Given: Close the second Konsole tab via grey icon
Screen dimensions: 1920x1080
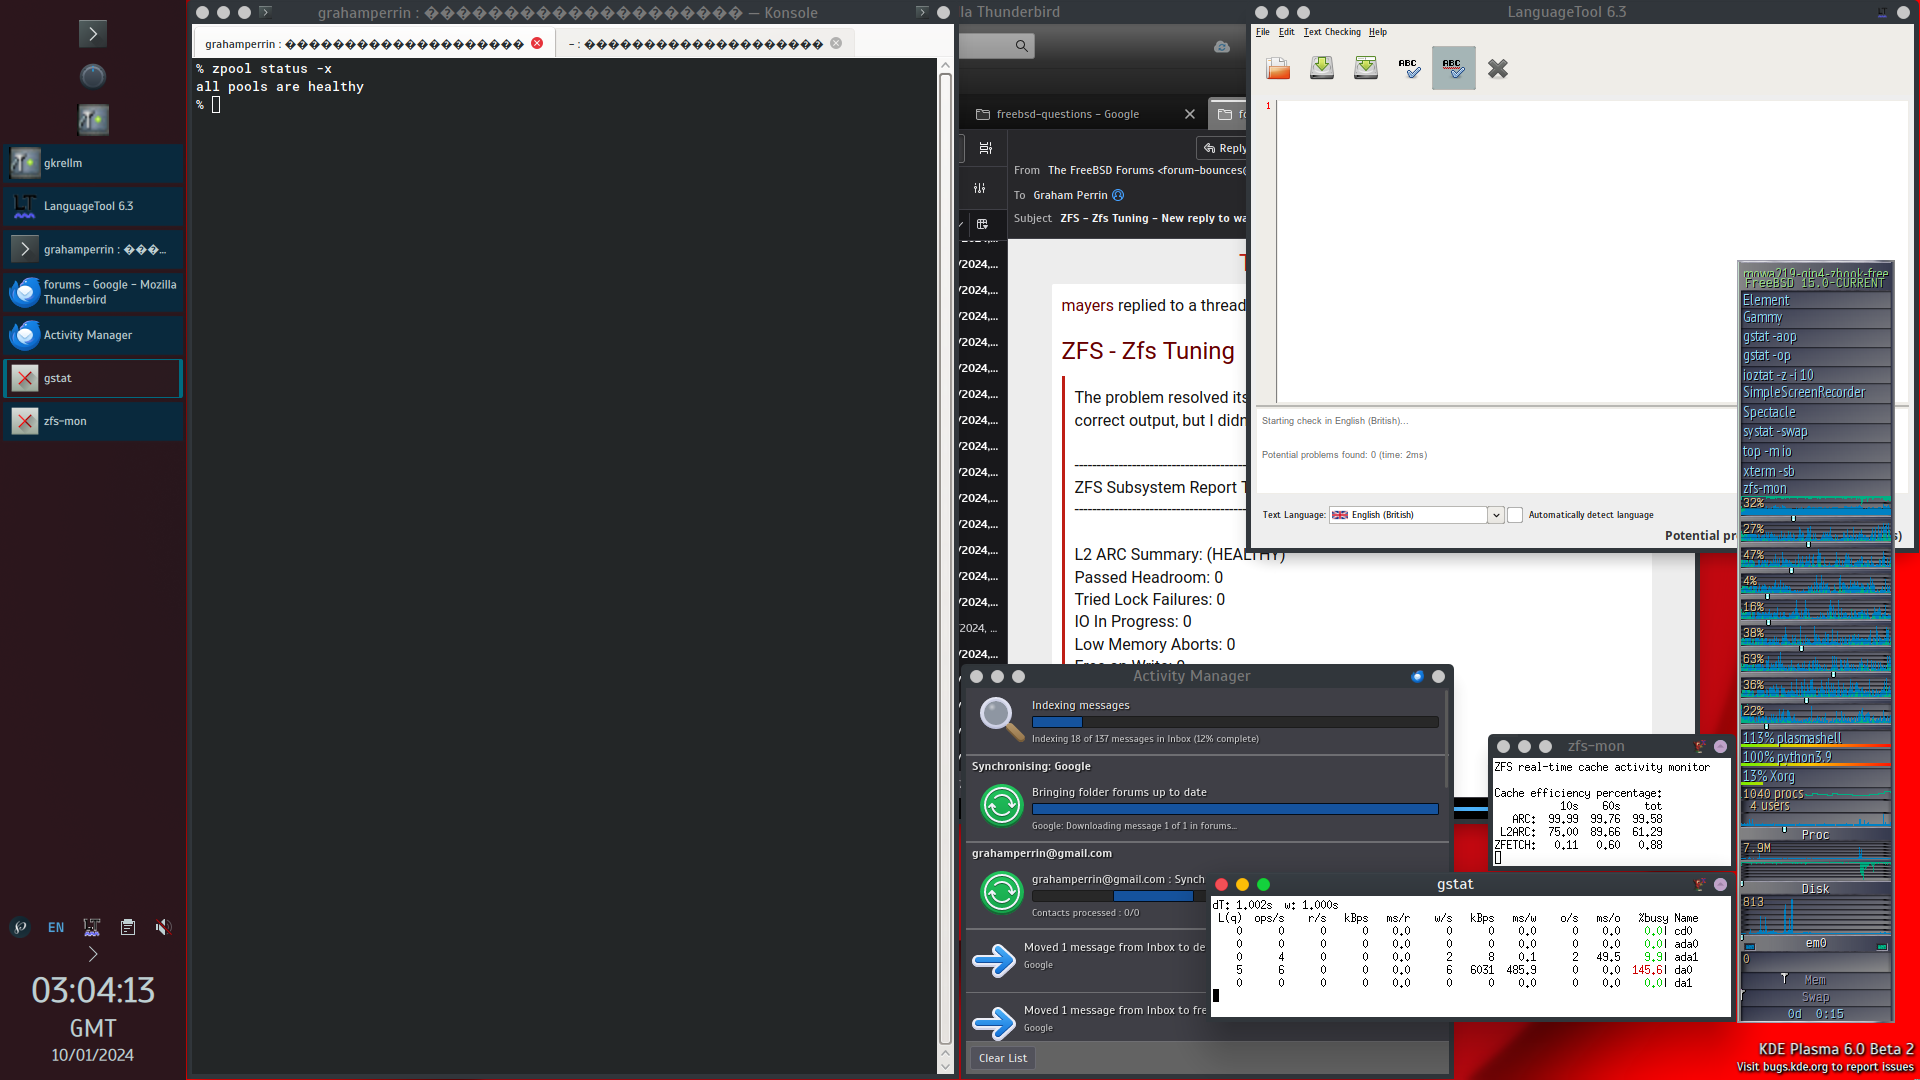Looking at the screenshot, I should coord(836,43).
